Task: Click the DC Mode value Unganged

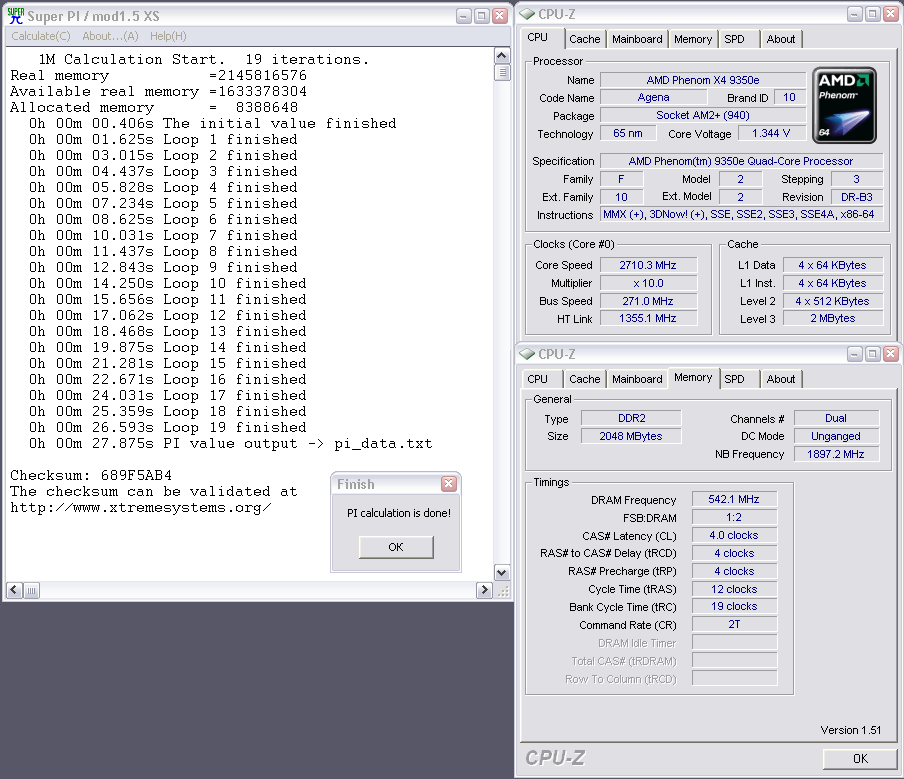Action: (836, 436)
